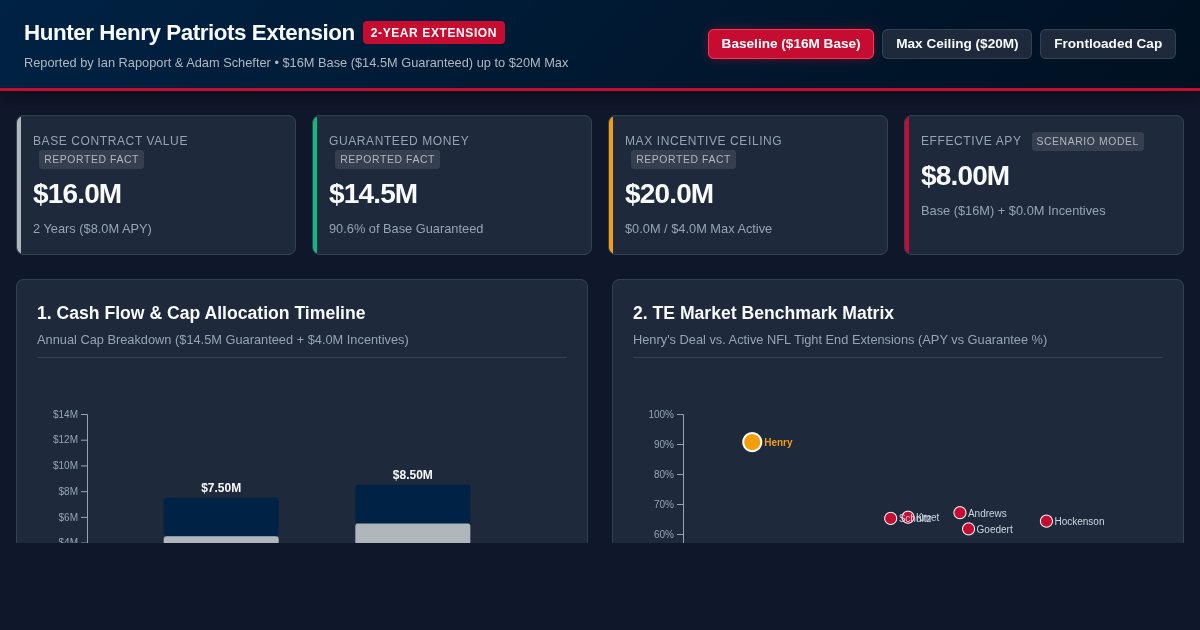Click the $14M axis label
Image resolution: width=1200 pixels, height=630 pixels.
point(65,415)
